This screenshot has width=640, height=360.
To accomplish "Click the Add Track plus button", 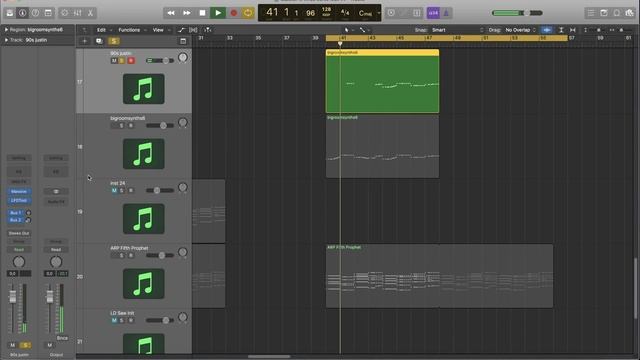I will coord(84,41).
